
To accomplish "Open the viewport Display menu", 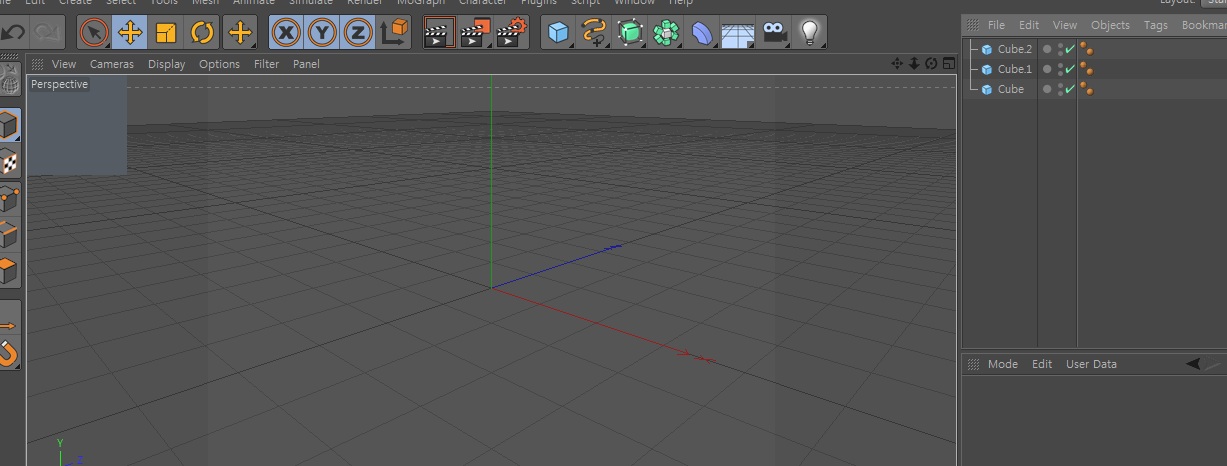I will (166, 64).
